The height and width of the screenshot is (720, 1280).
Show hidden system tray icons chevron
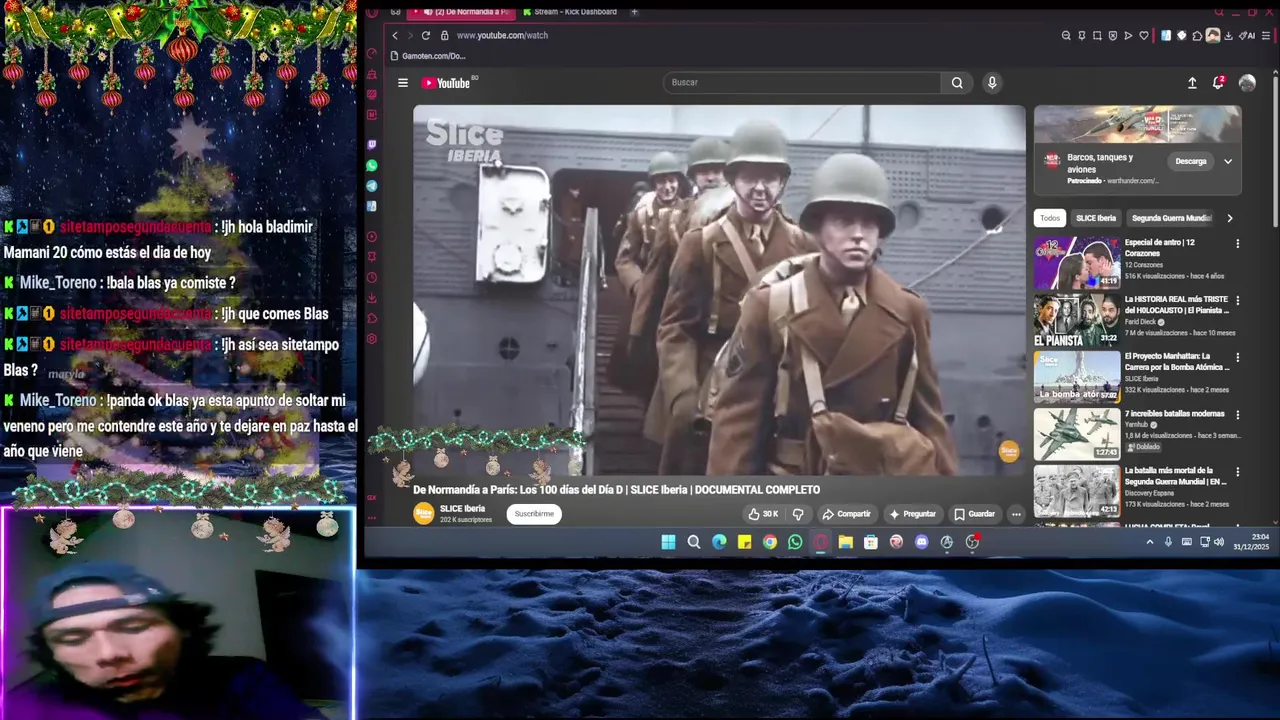1150,542
